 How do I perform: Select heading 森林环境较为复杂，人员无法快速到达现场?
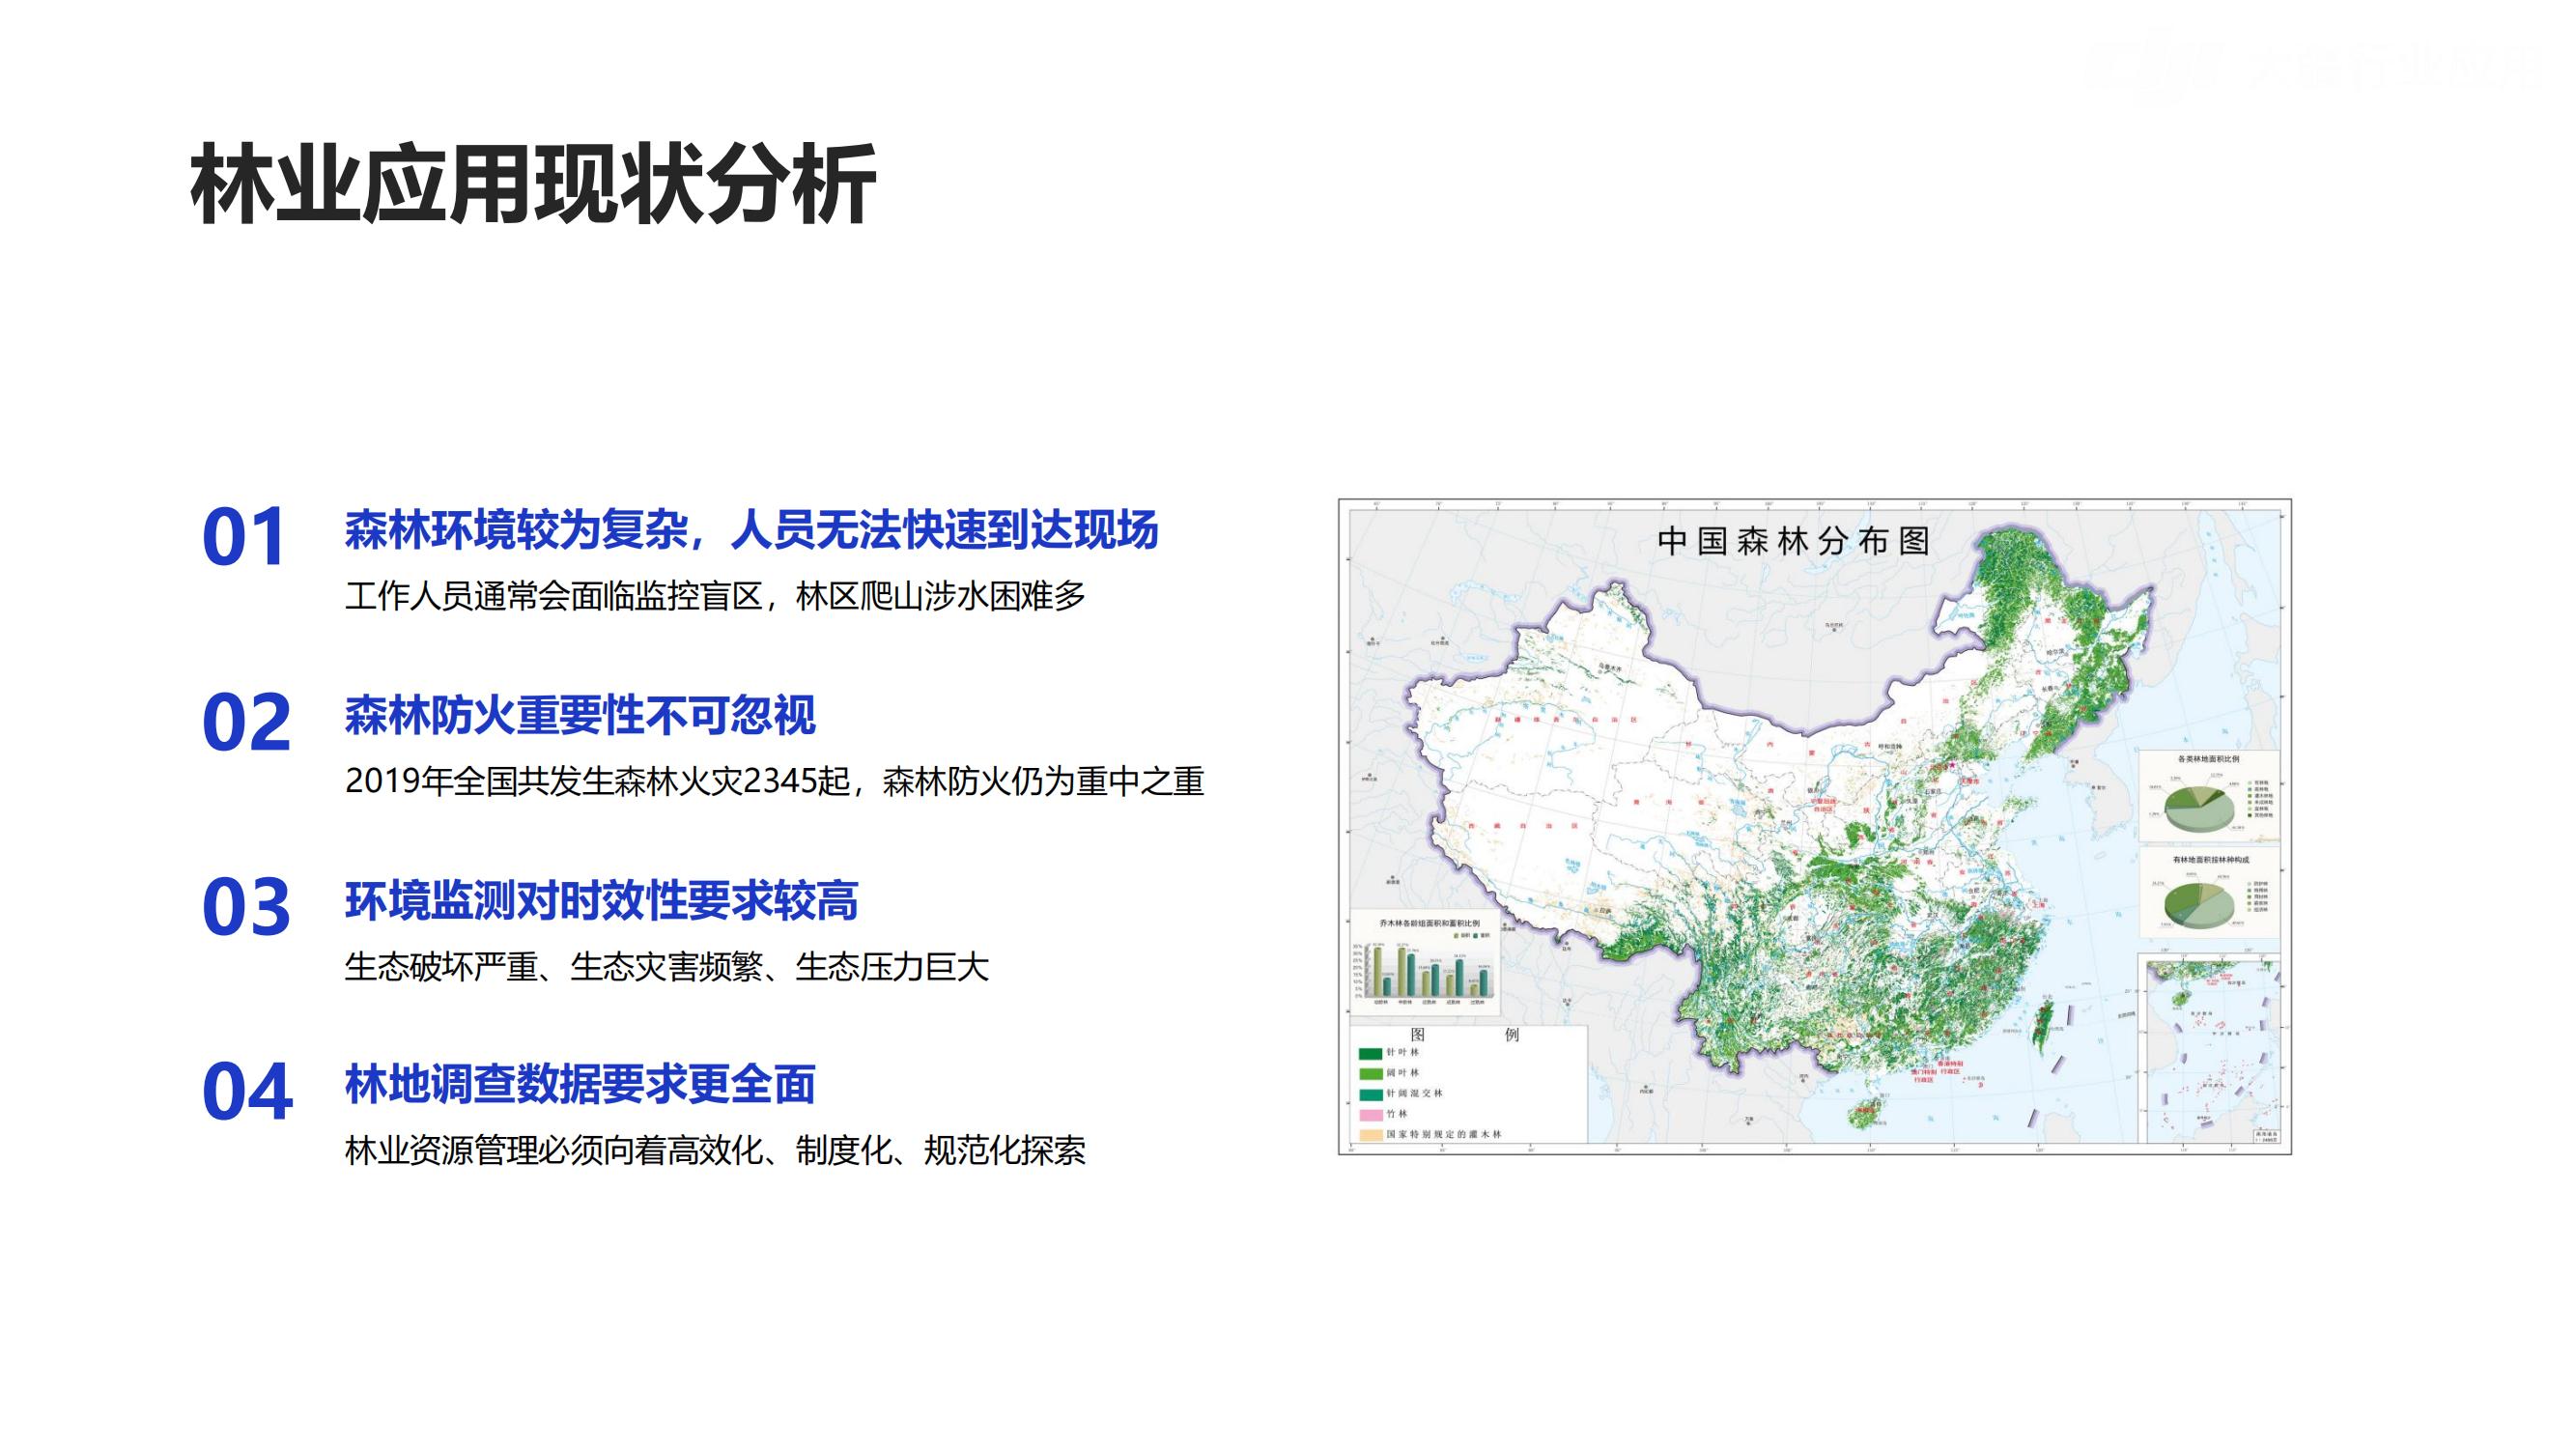coord(751,530)
